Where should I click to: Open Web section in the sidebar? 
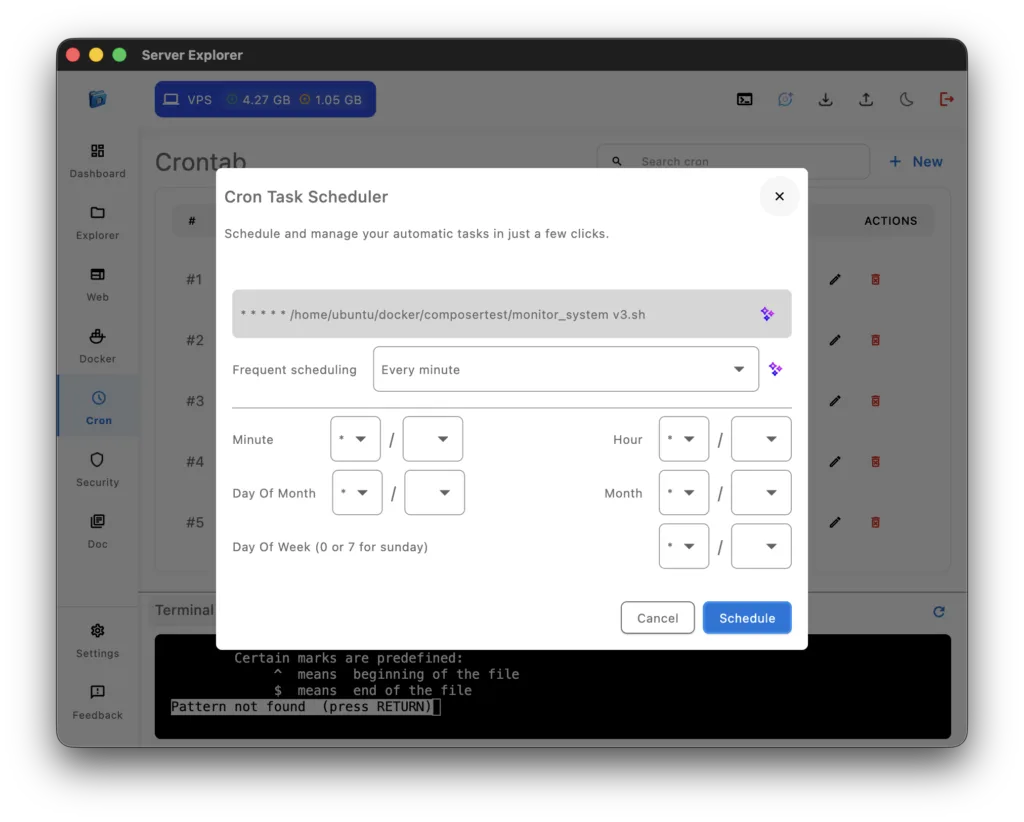[x=97, y=285]
